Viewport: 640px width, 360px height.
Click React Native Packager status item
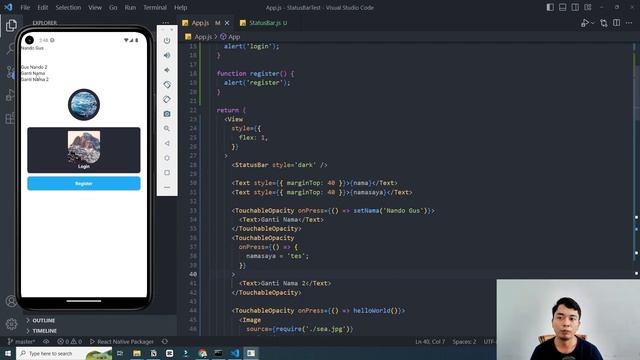(122, 341)
